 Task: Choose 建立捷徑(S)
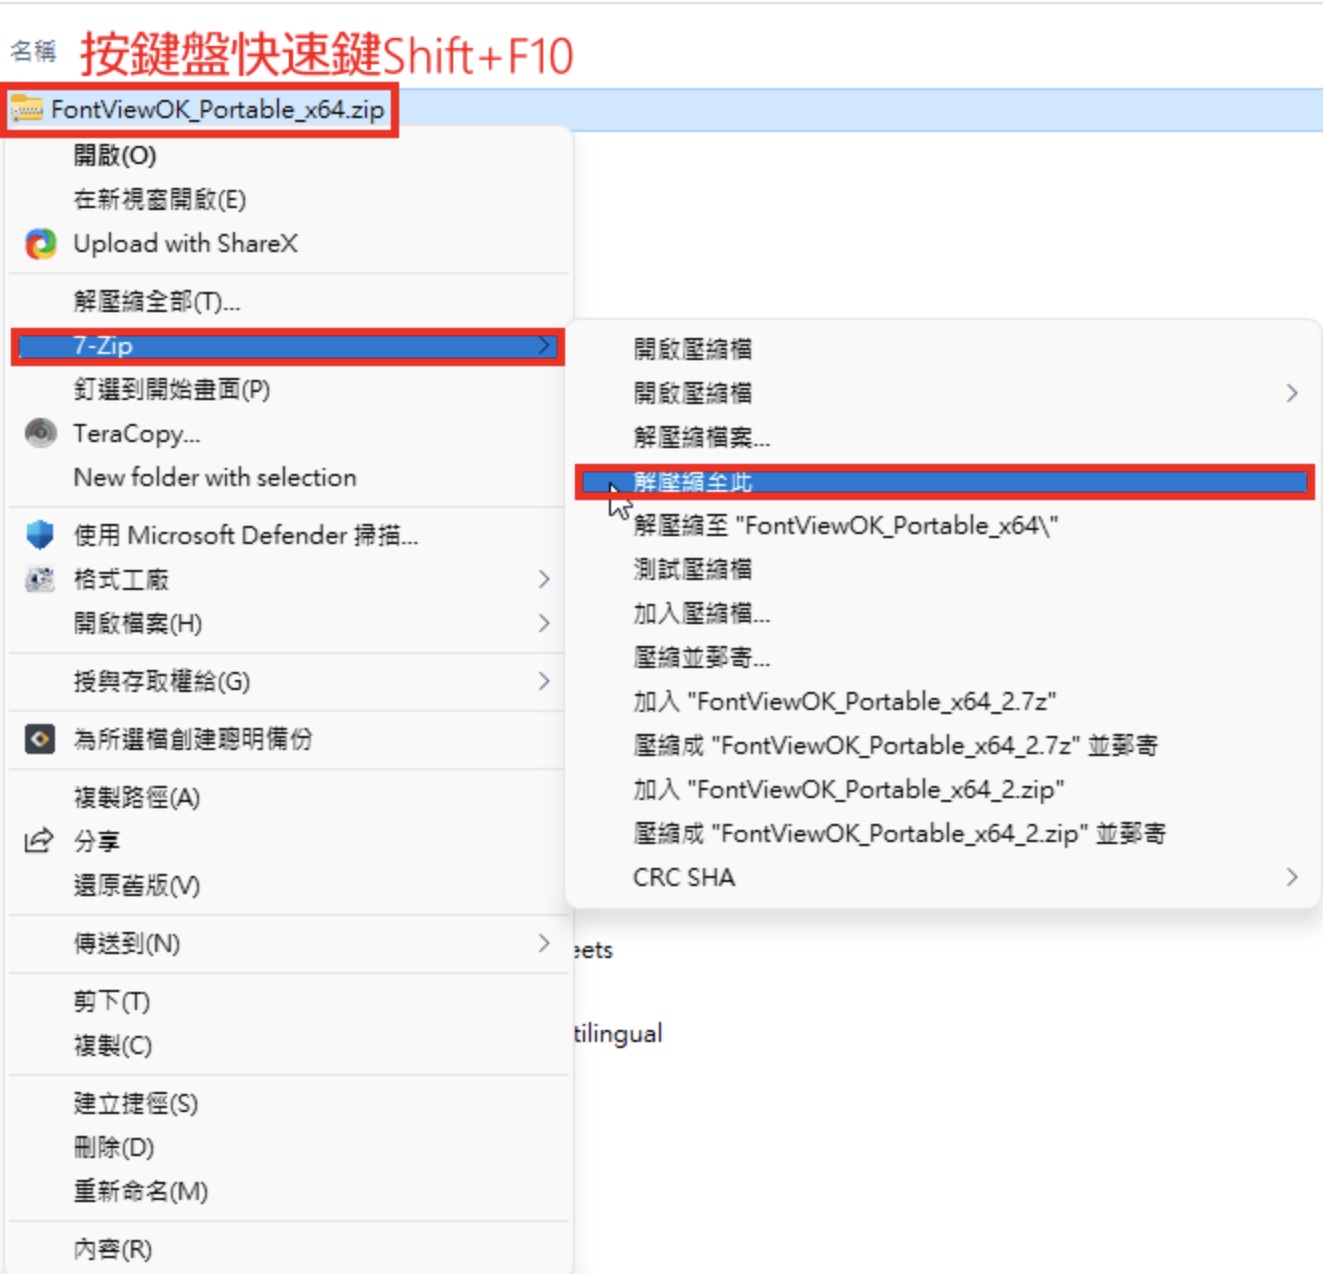pyautogui.click(x=289, y=1104)
